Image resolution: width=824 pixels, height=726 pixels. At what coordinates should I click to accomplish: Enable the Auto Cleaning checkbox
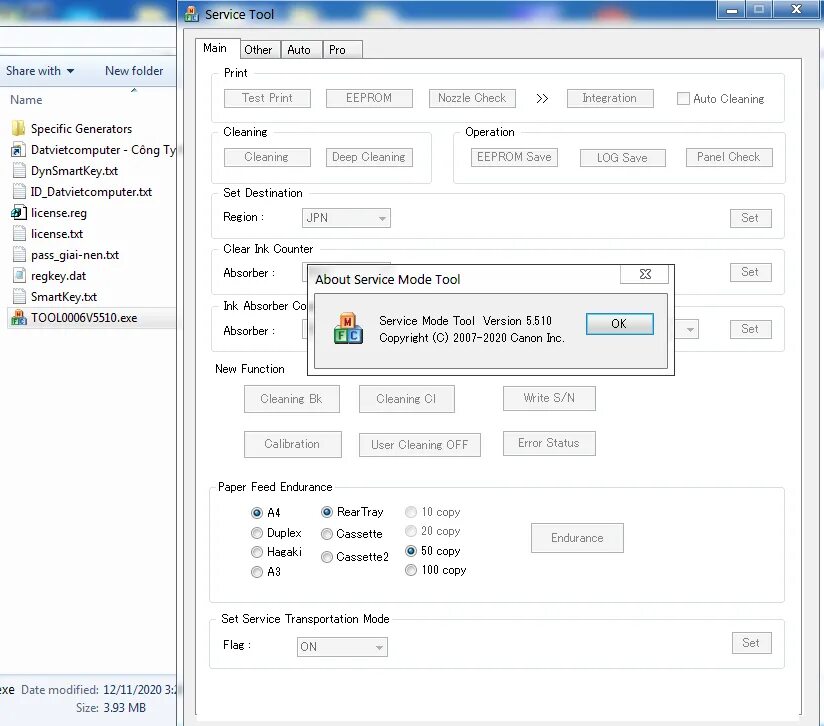pos(683,99)
